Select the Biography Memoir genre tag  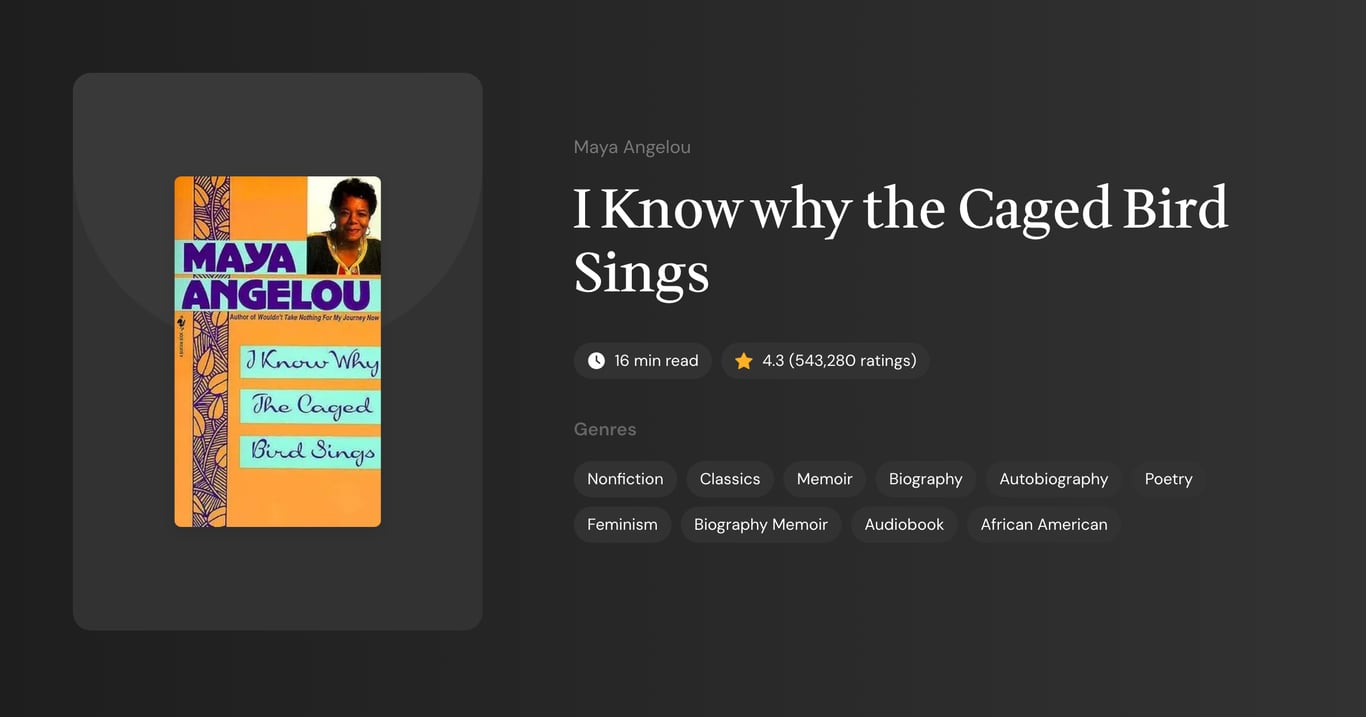point(760,524)
